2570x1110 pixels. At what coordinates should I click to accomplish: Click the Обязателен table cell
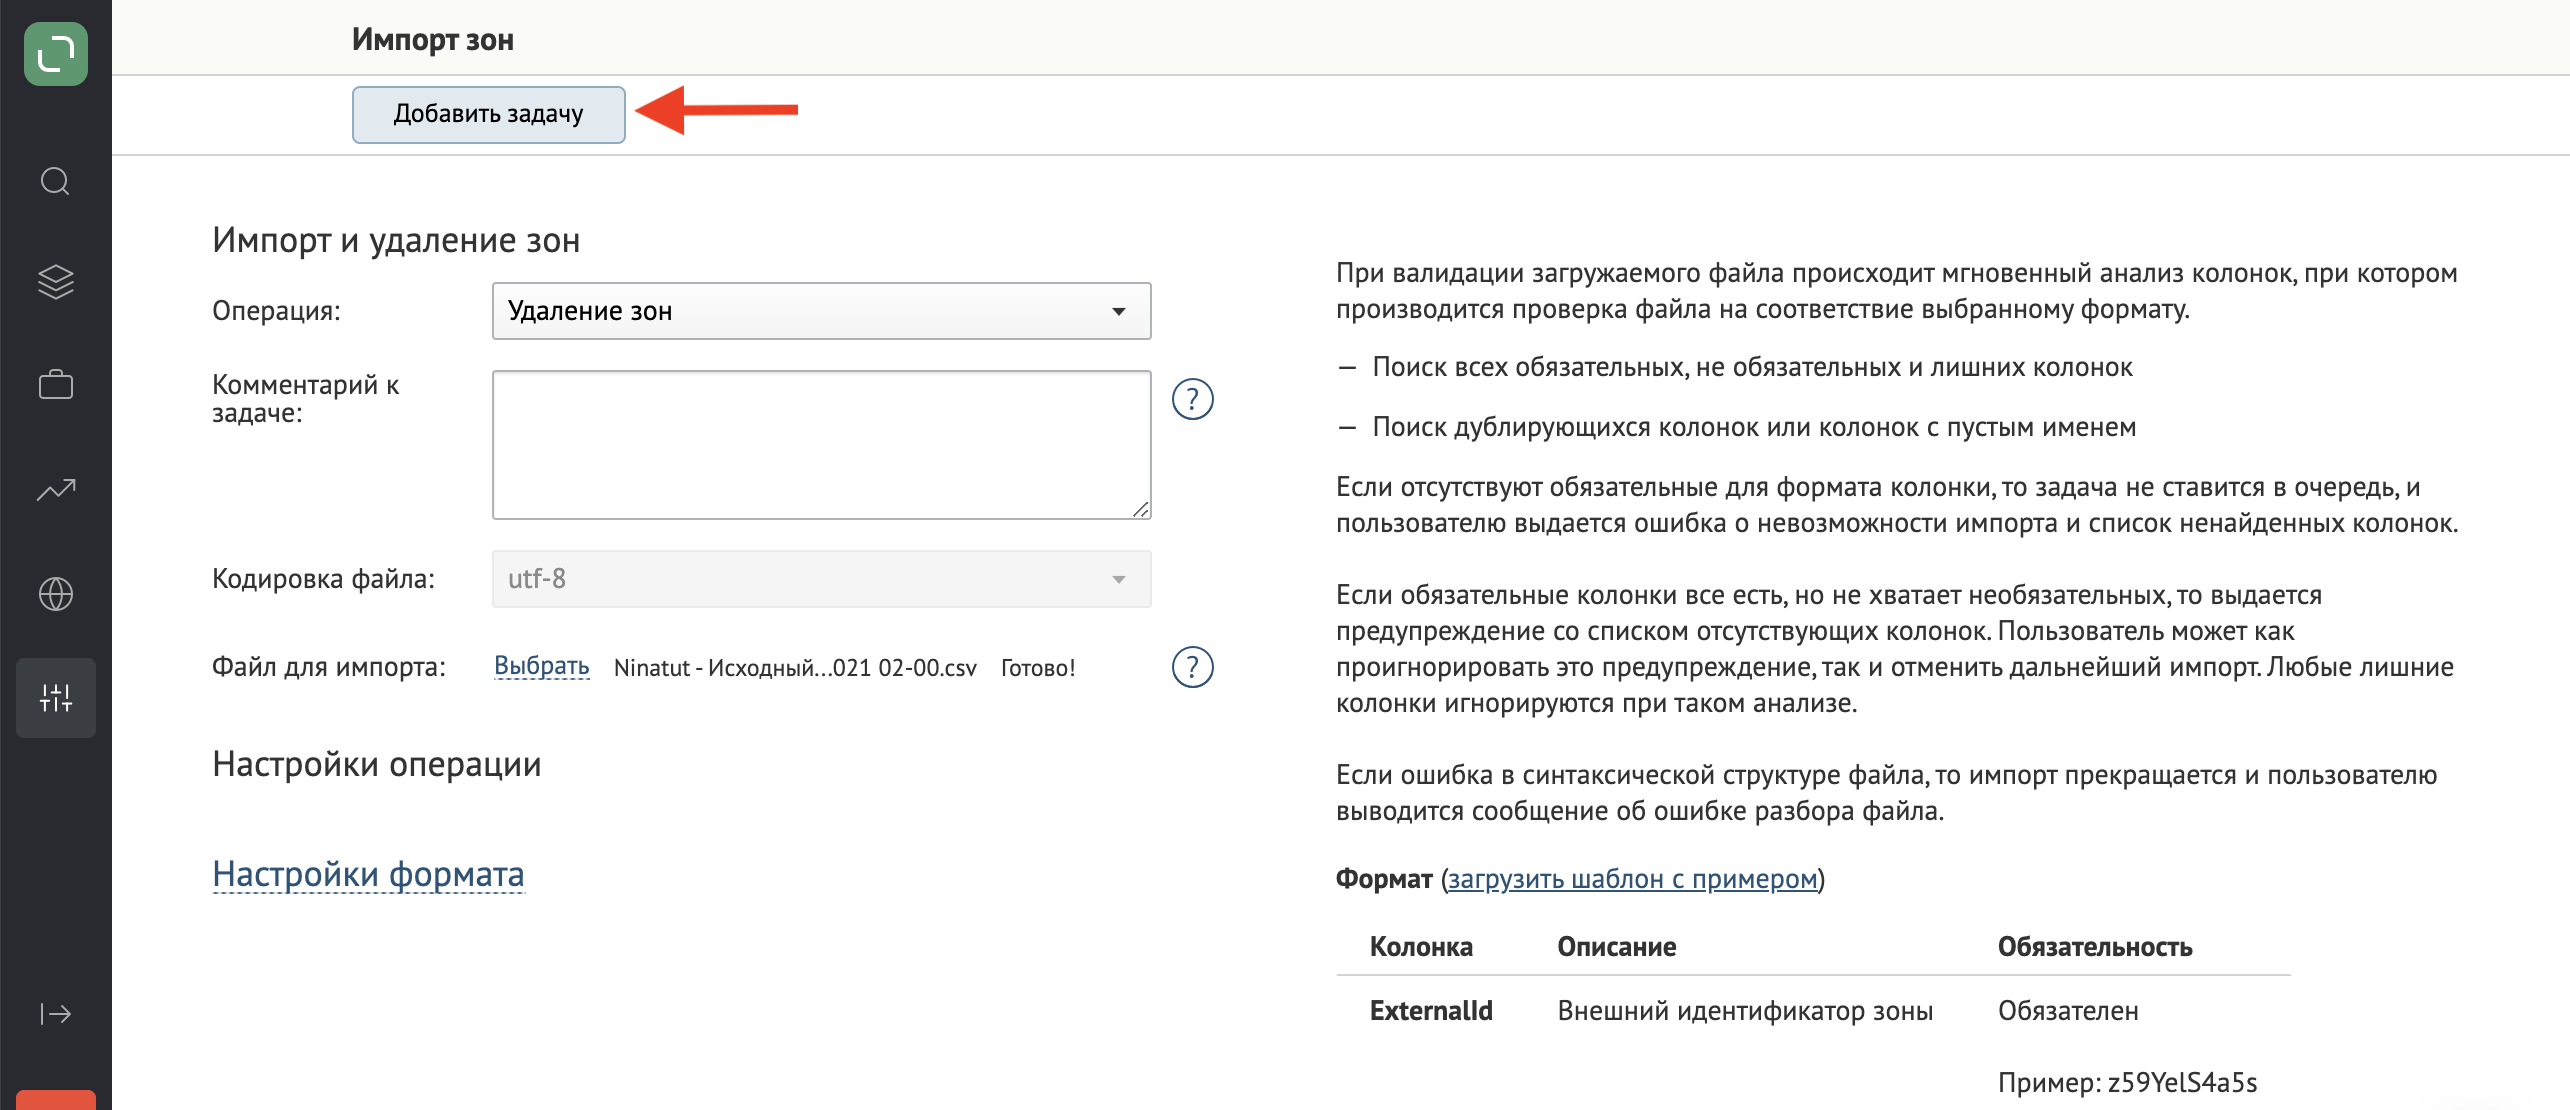2068,1011
